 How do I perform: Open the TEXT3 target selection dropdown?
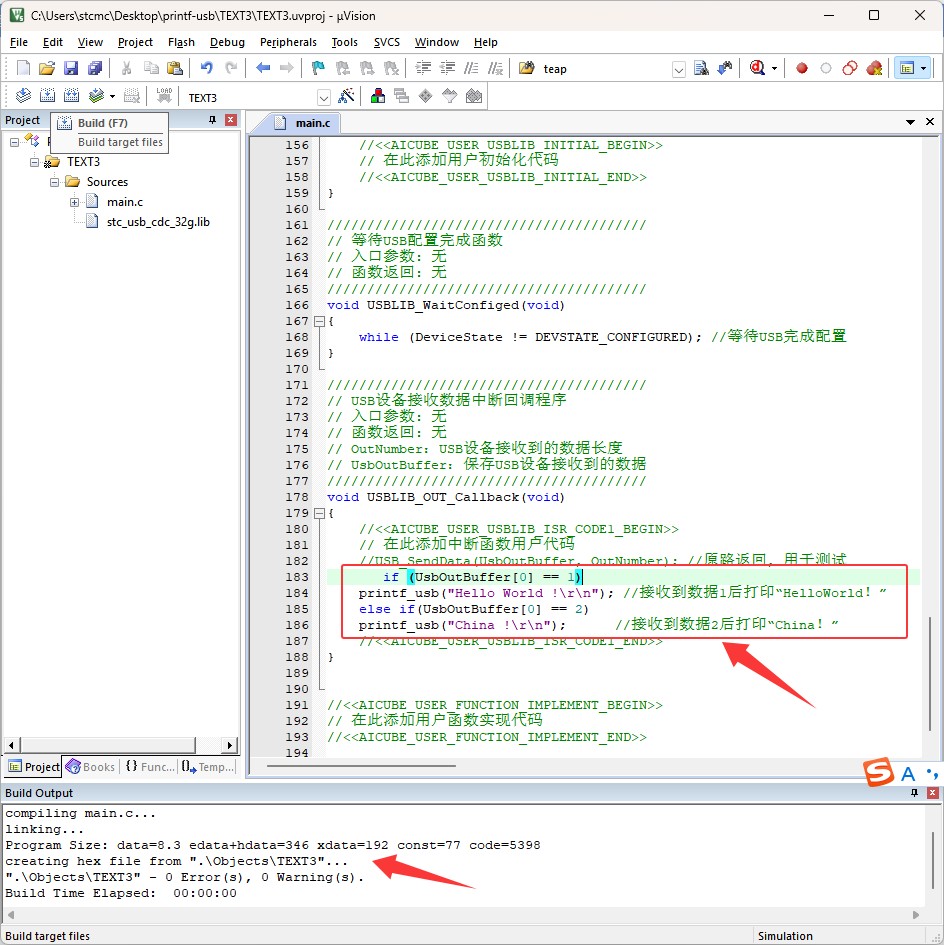(324, 98)
